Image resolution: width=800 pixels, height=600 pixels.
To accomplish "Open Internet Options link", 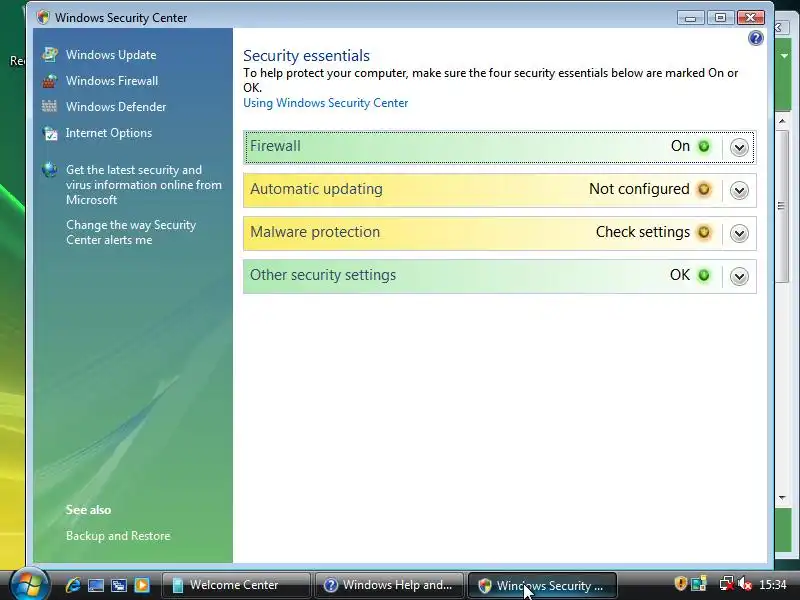I will (109, 133).
